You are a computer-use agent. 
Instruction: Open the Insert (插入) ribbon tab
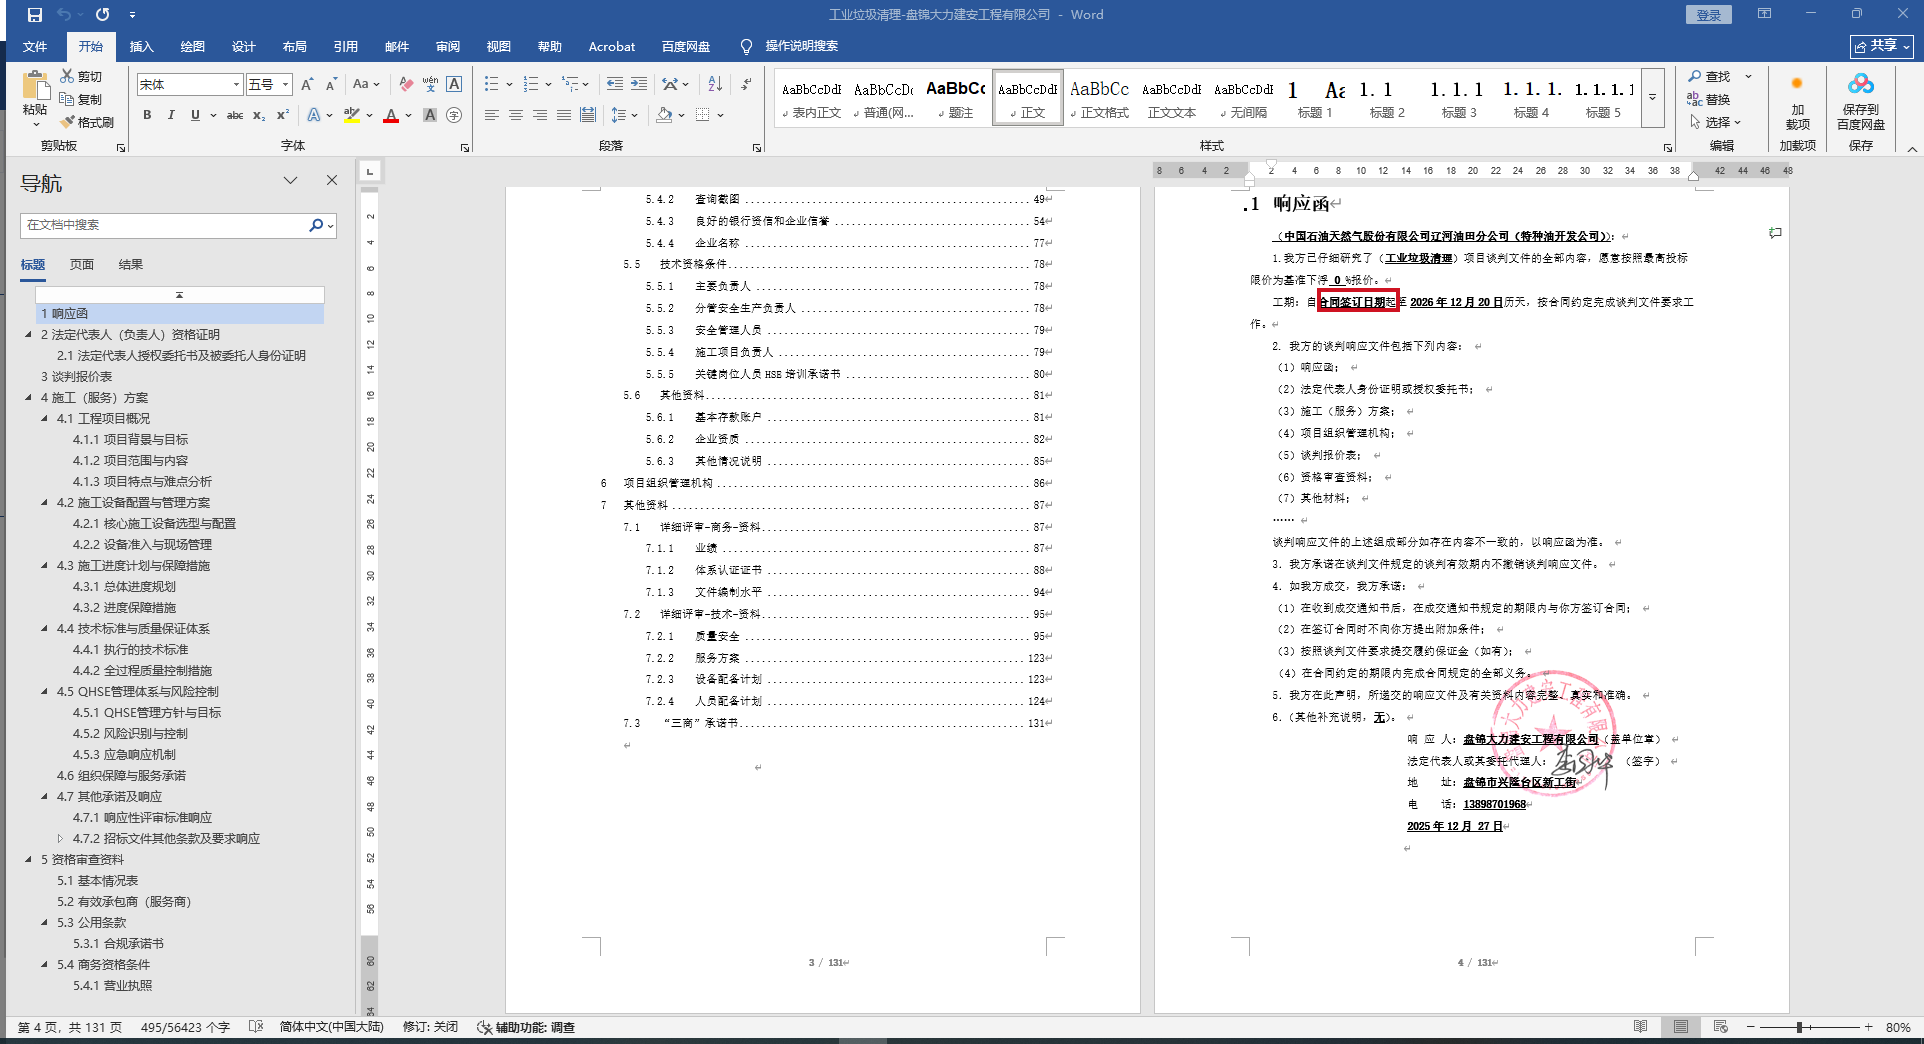pos(142,47)
